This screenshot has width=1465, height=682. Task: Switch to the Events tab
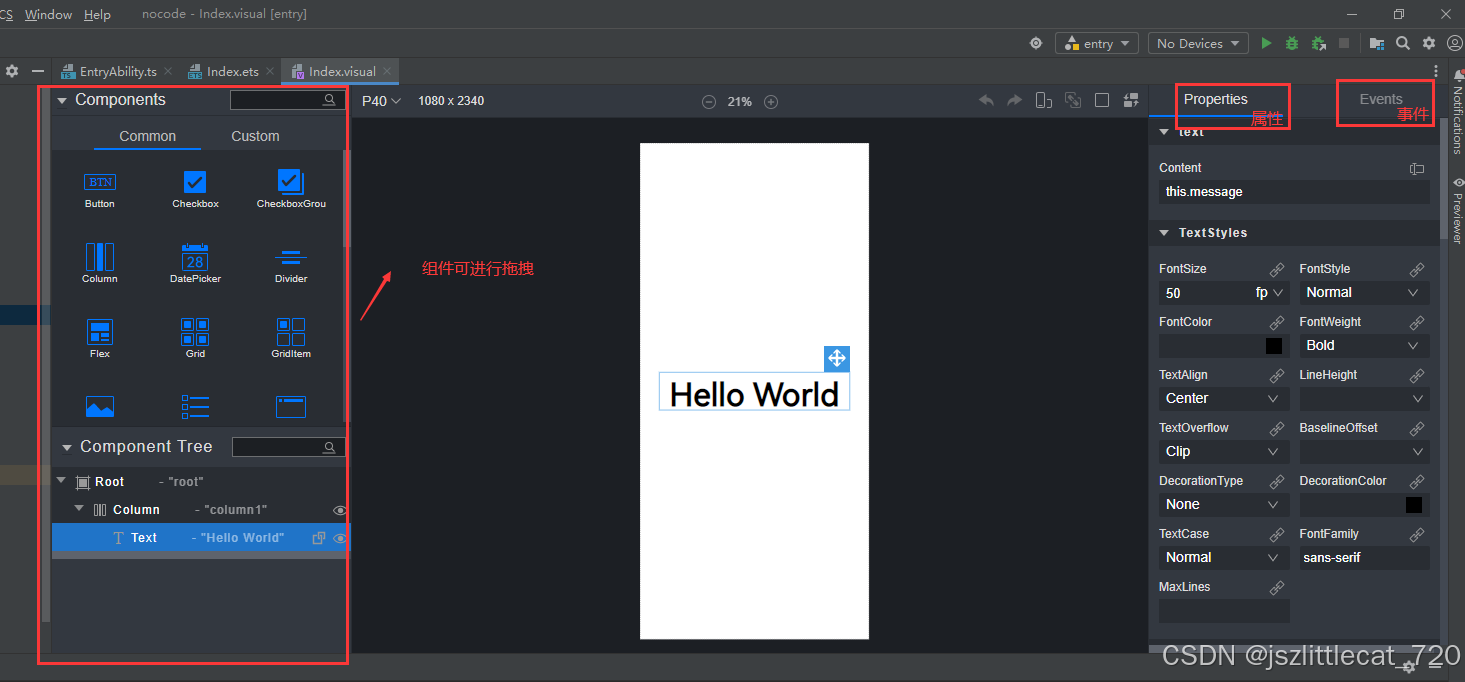coord(1380,99)
